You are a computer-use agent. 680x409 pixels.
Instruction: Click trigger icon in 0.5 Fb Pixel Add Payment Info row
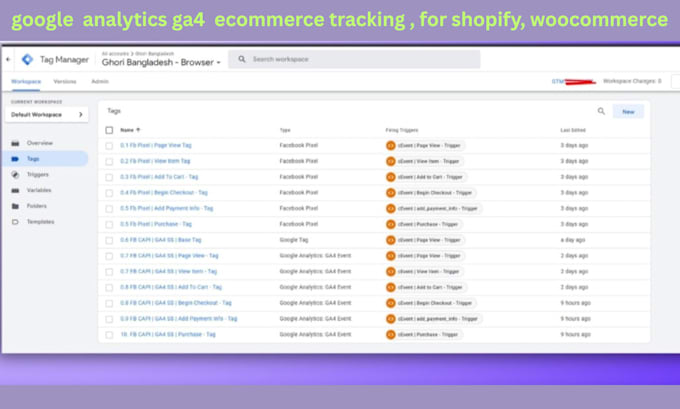click(x=391, y=209)
